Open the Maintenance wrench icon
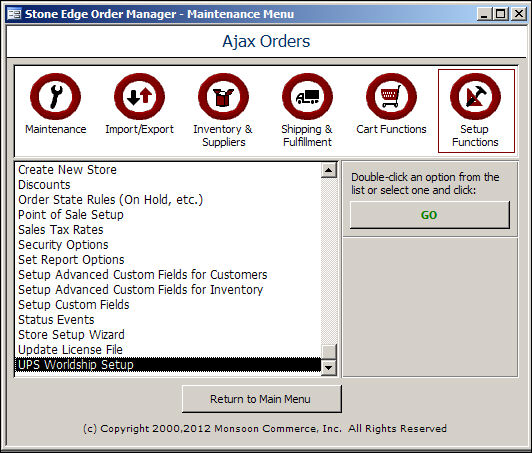Viewport: 532px width, 453px height. pos(55,97)
